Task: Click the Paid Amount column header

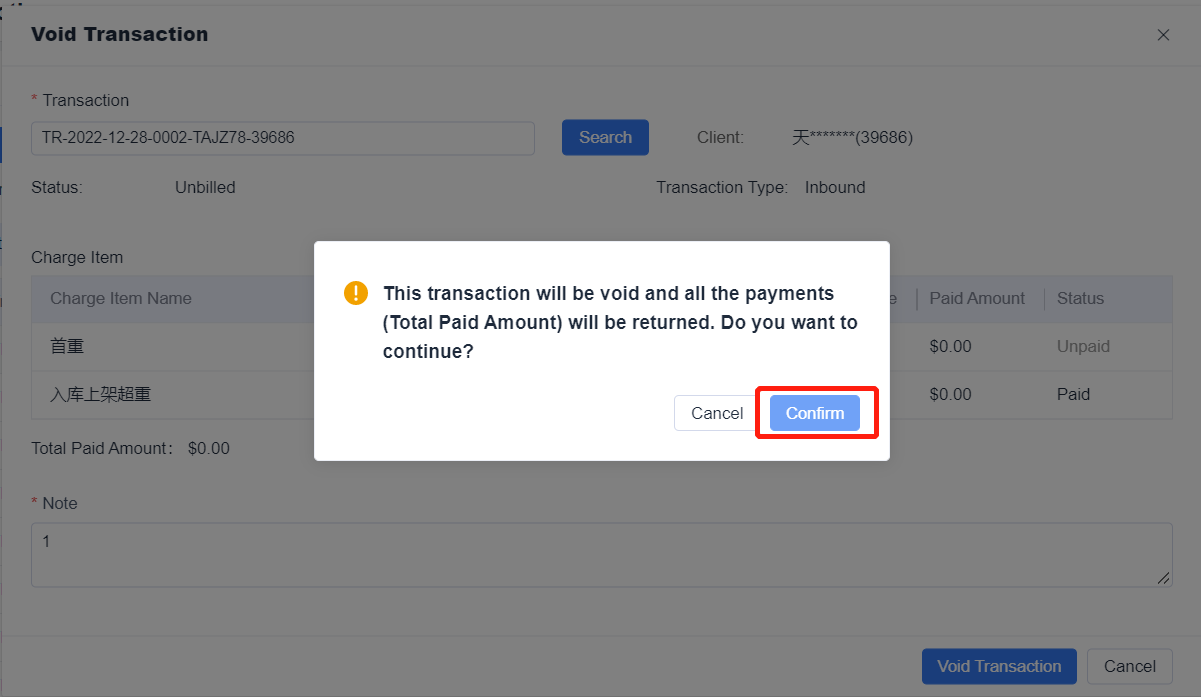Action: [977, 298]
